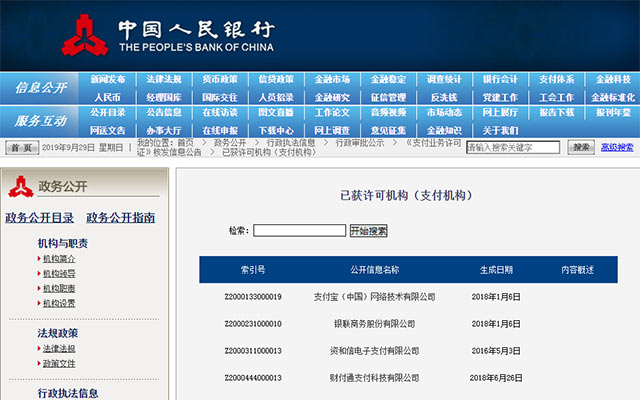Click the red emblem beside 政务公开
The image size is (640, 400).
tap(20, 186)
